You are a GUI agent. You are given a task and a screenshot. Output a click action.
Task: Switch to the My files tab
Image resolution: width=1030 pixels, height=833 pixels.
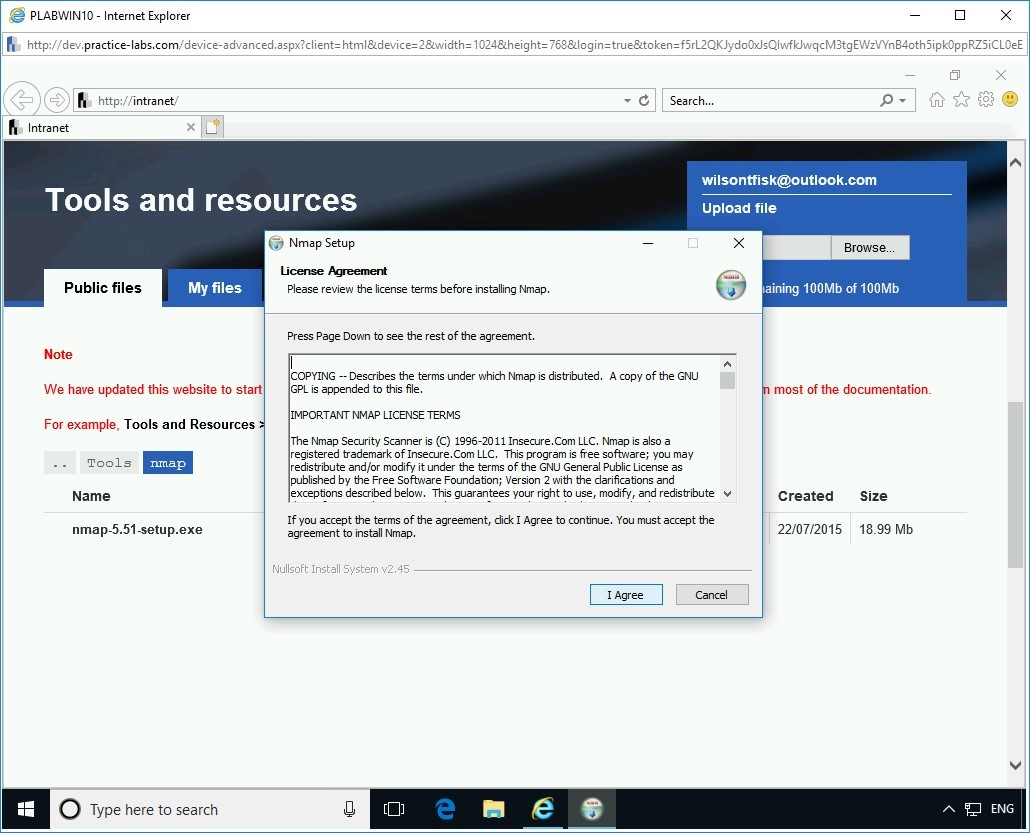coord(214,288)
